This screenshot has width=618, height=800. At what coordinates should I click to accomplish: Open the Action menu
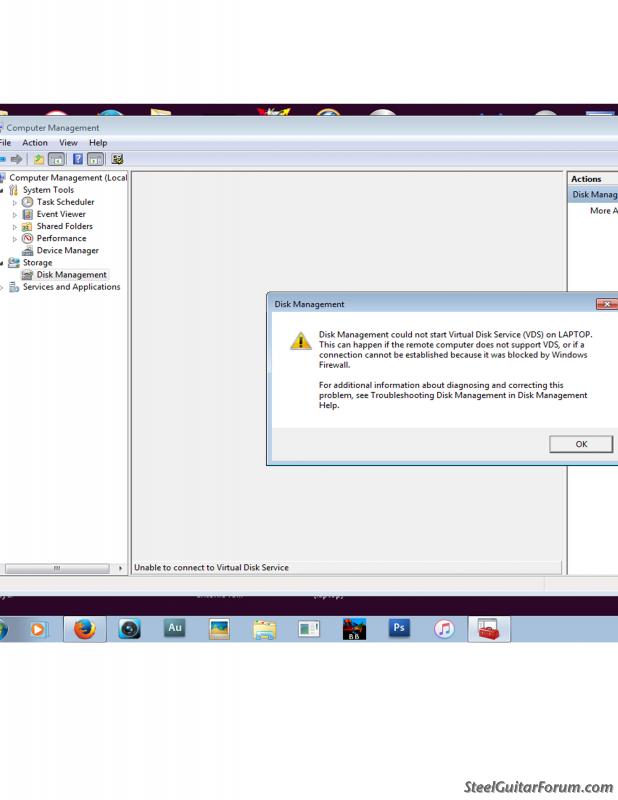click(35, 143)
